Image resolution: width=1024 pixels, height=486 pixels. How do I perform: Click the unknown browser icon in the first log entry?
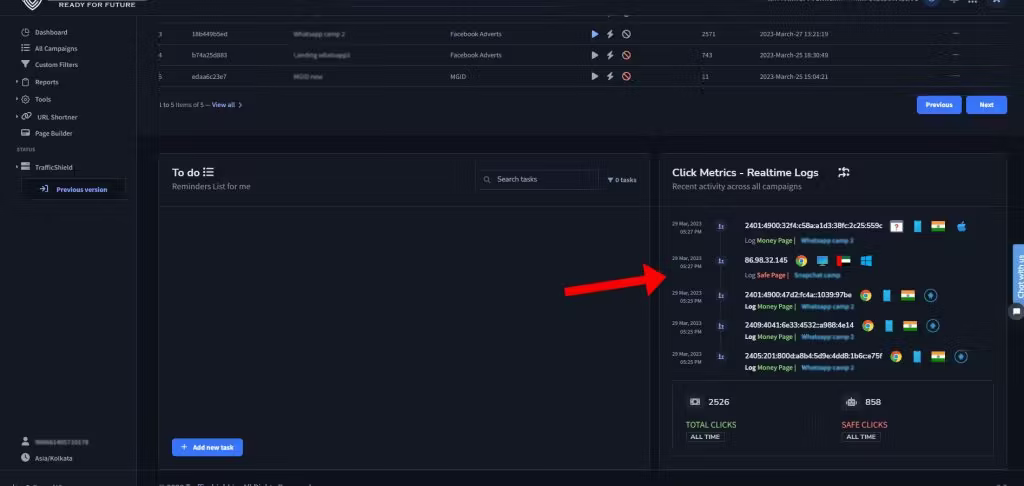coord(897,226)
